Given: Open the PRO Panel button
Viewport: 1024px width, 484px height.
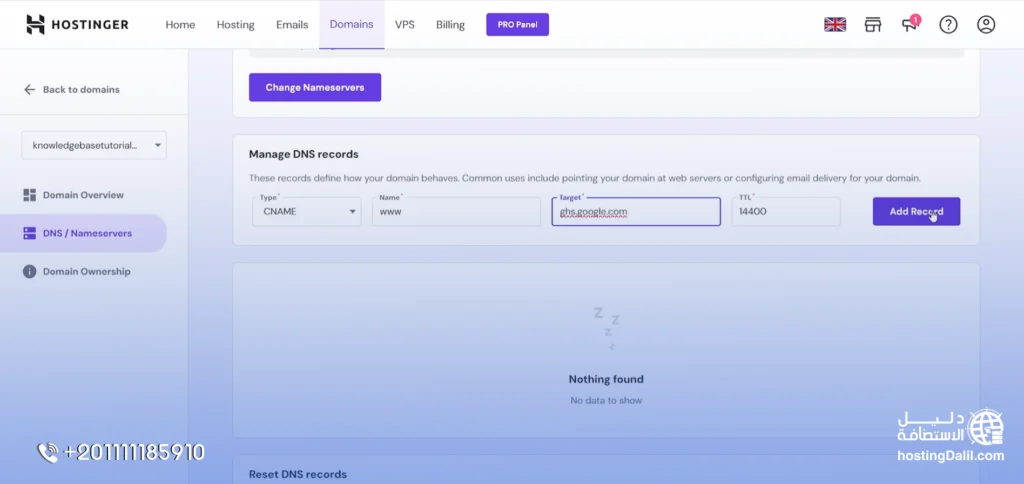Looking at the screenshot, I should 517,24.
